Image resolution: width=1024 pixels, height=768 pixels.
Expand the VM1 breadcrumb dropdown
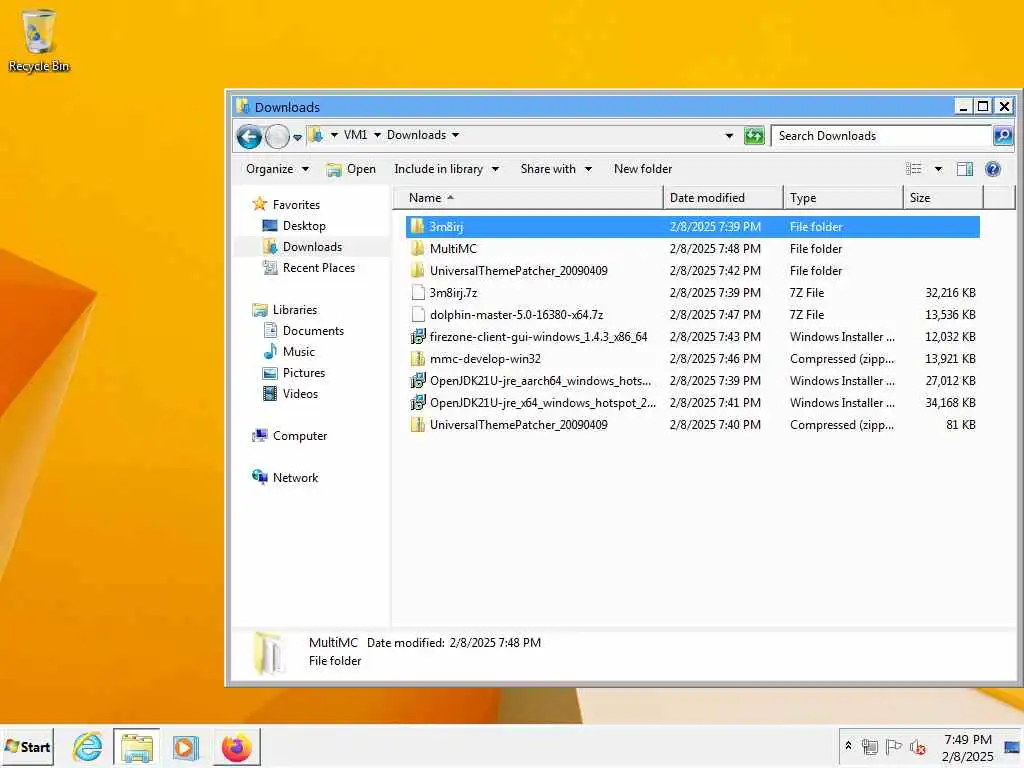pos(377,135)
